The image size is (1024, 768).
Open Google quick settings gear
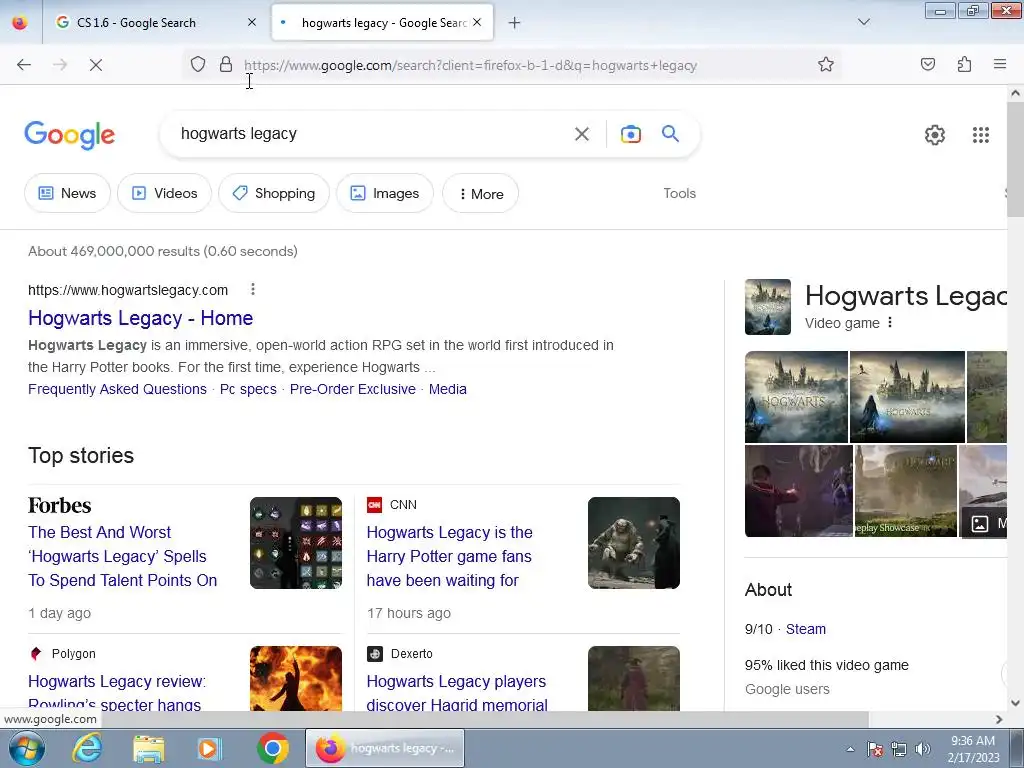(x=935, y=135)
